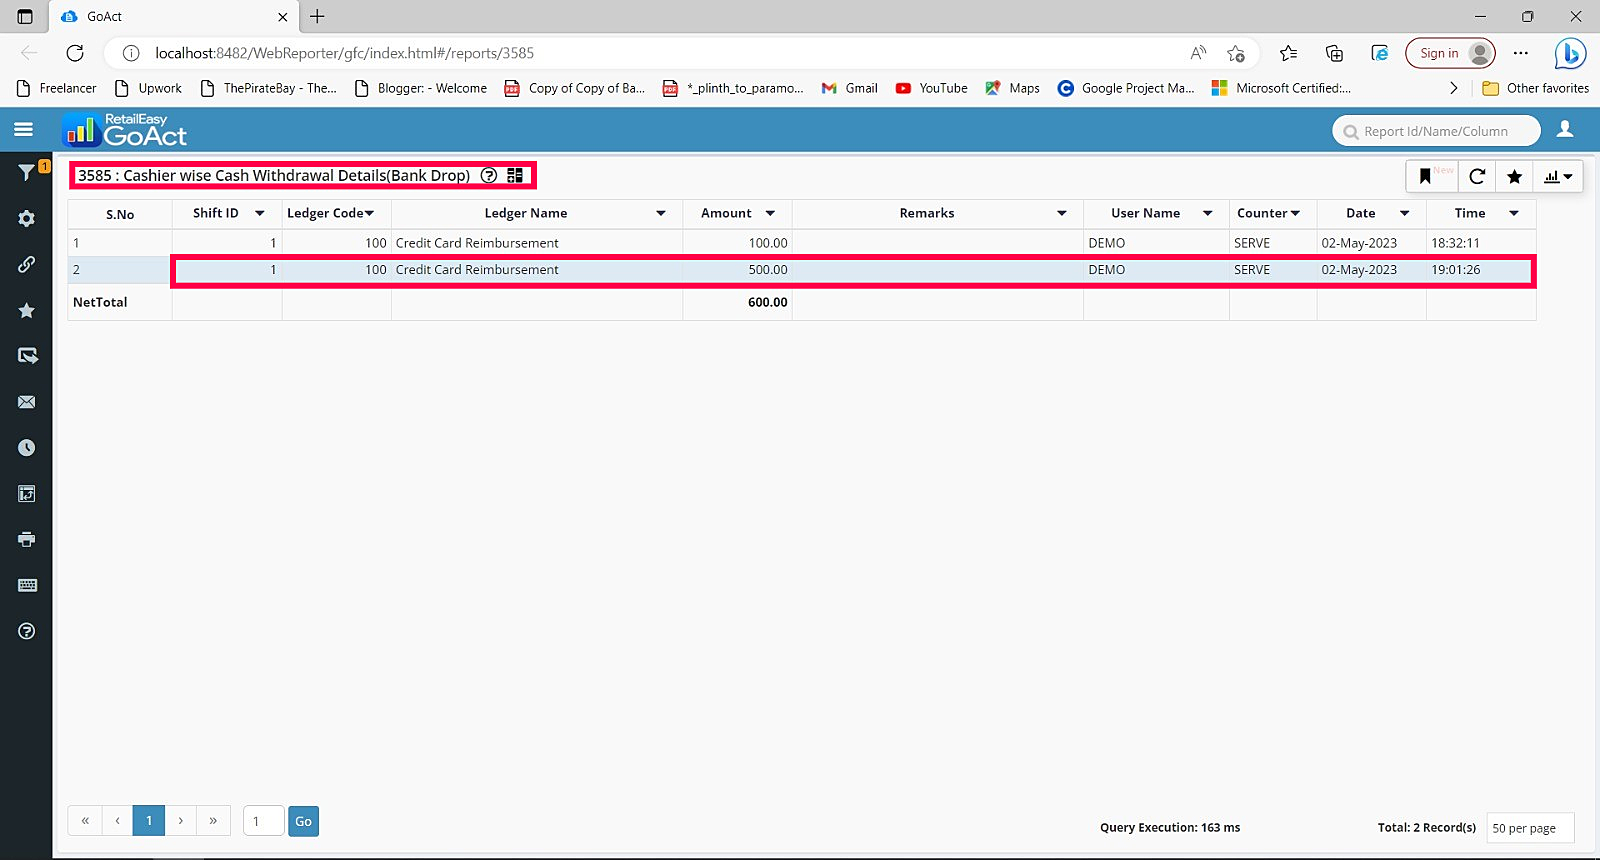Open the Remarks column dropdown

point(1062,213)
